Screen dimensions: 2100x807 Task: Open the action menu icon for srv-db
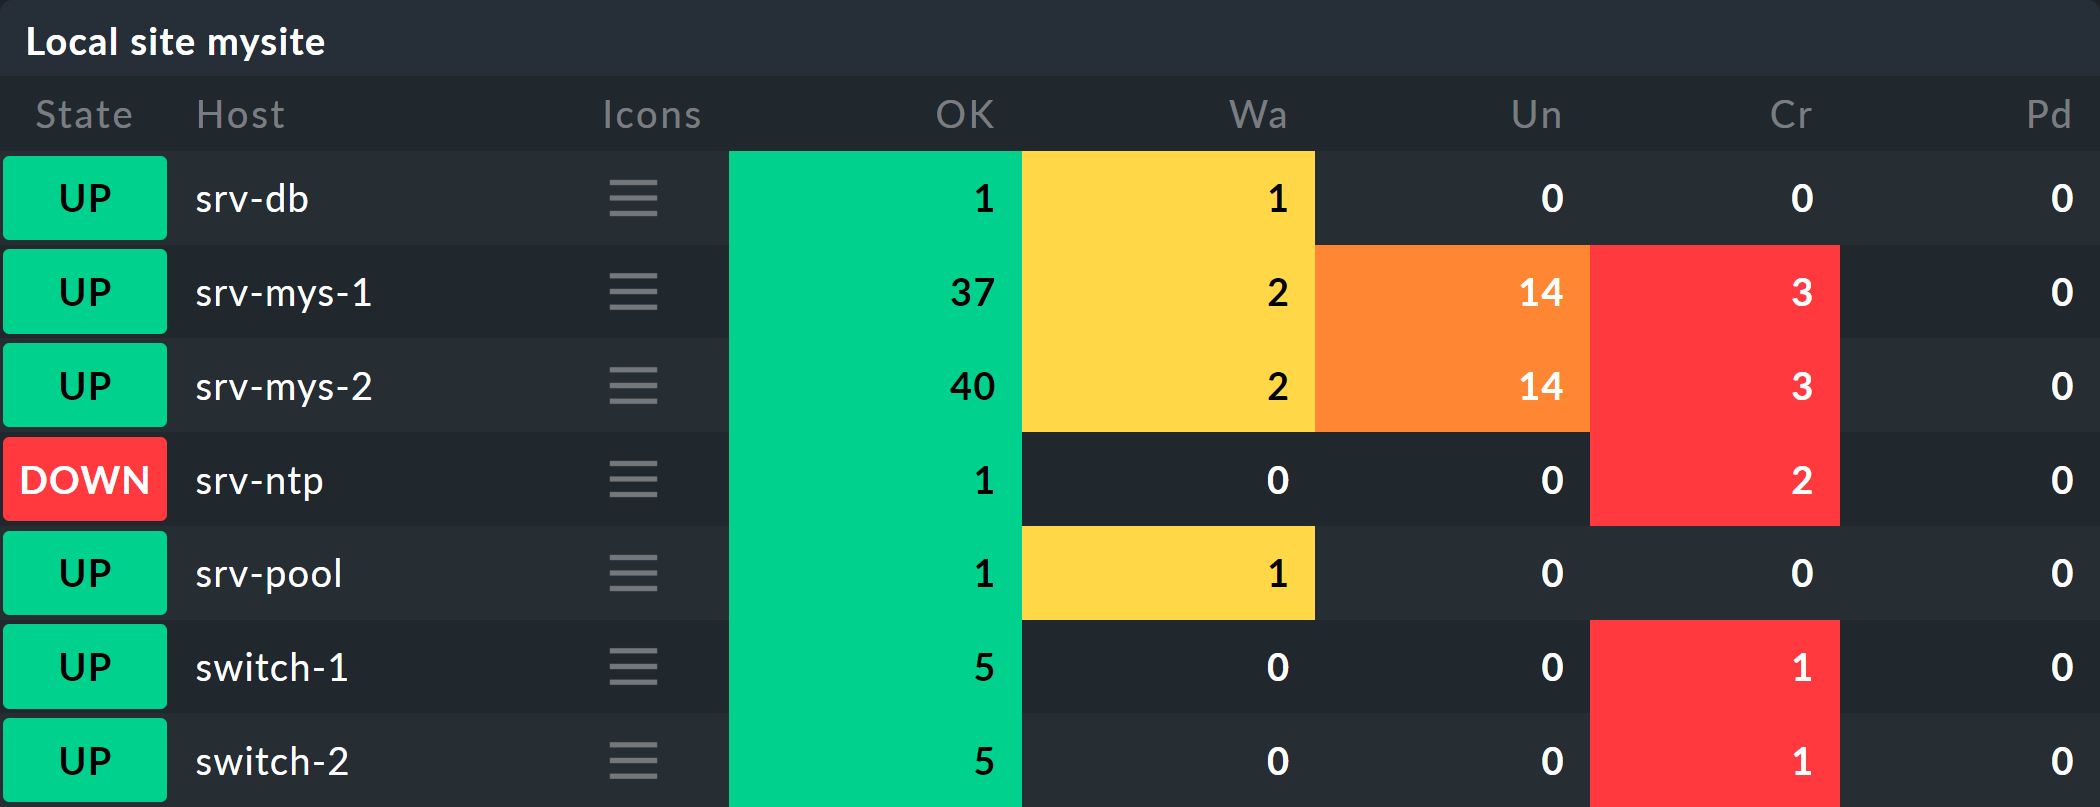point(633,198)
